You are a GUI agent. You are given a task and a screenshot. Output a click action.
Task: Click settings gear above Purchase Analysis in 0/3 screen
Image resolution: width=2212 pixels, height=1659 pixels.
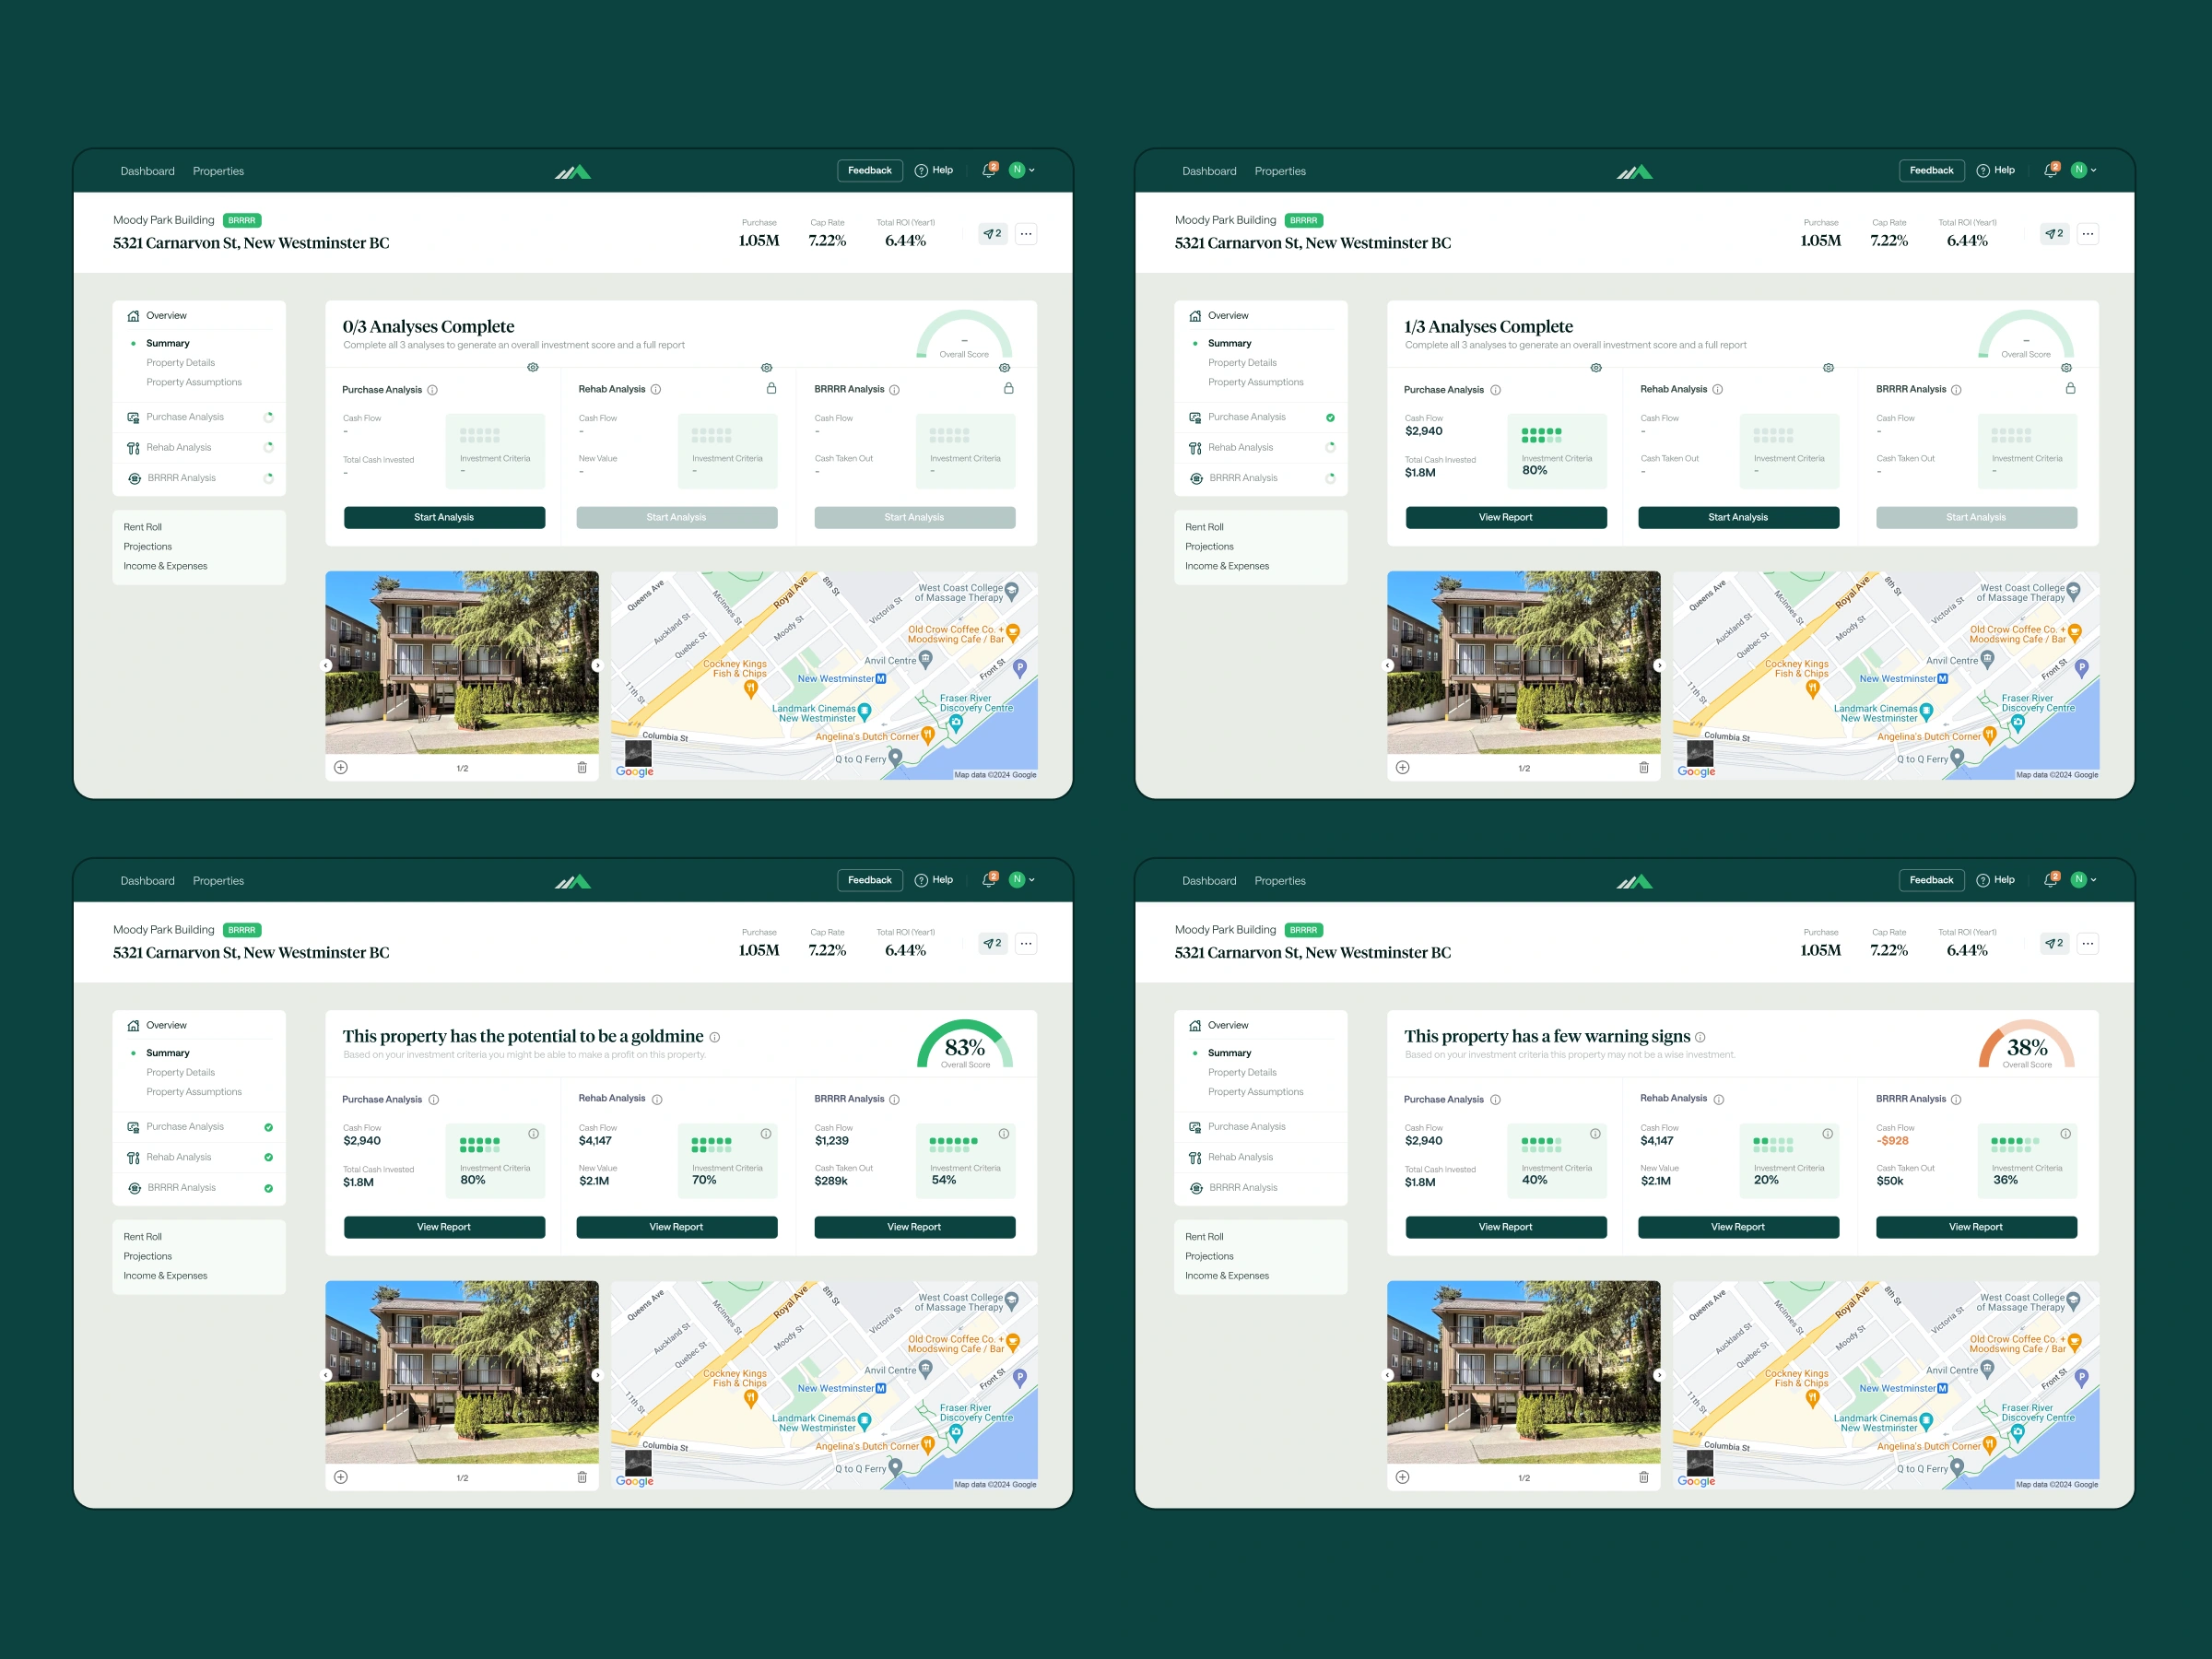(533, 368)
